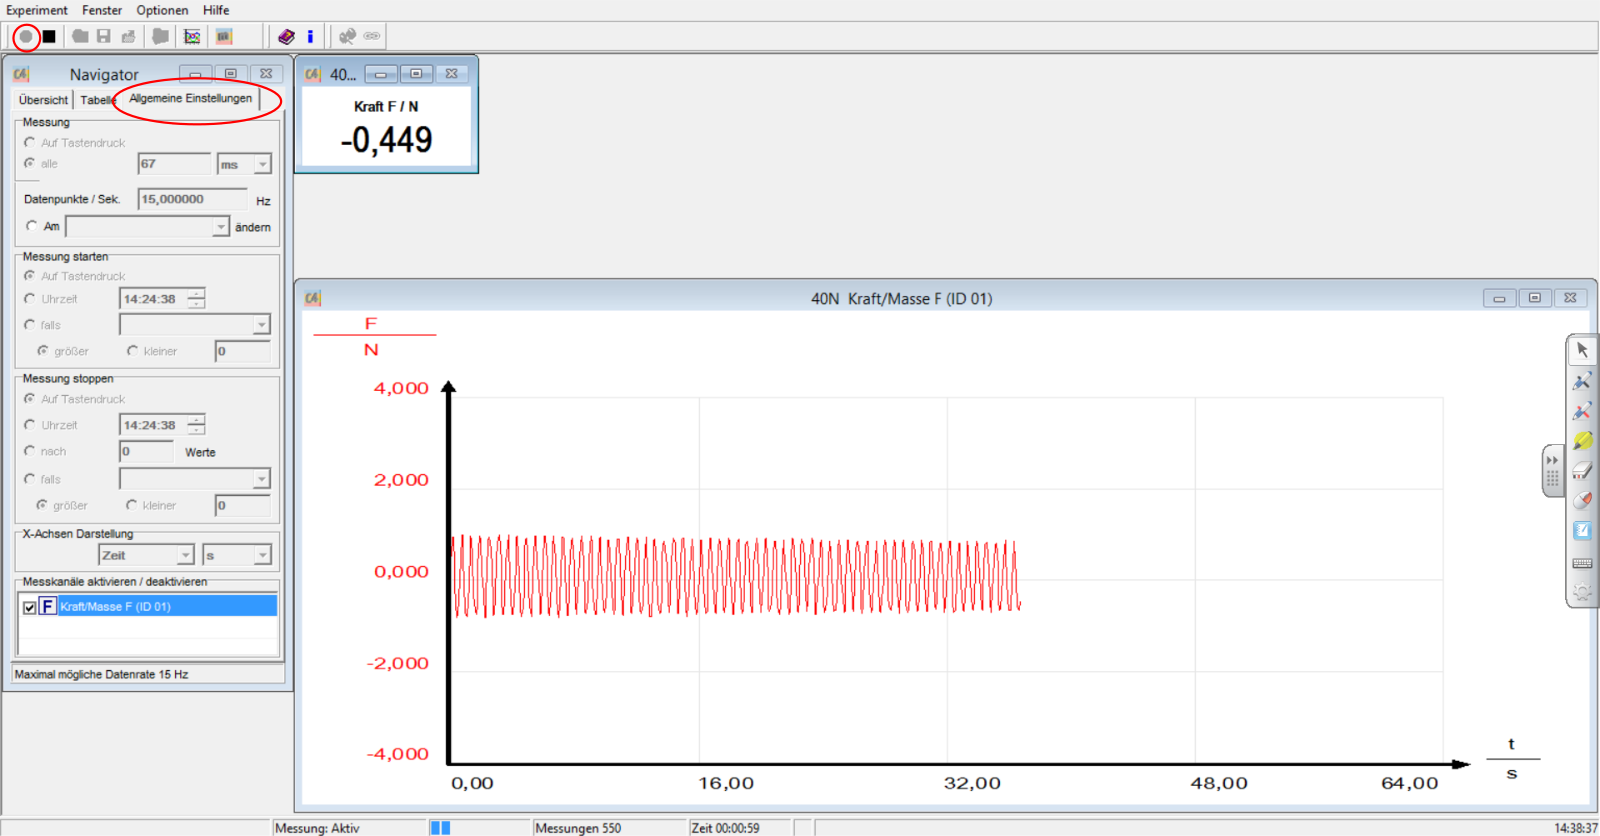Toggle the Kraft/Masse F channel checkbox
This screenshot has width=1600, height=836.
pos(30,607)
